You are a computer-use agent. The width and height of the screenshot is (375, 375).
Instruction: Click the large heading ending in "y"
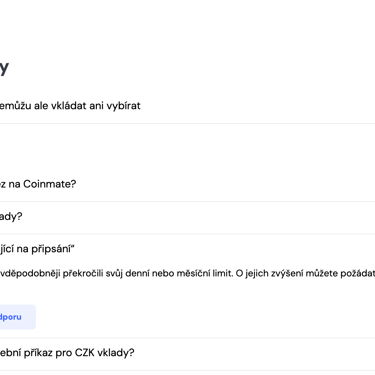point(4,68)
